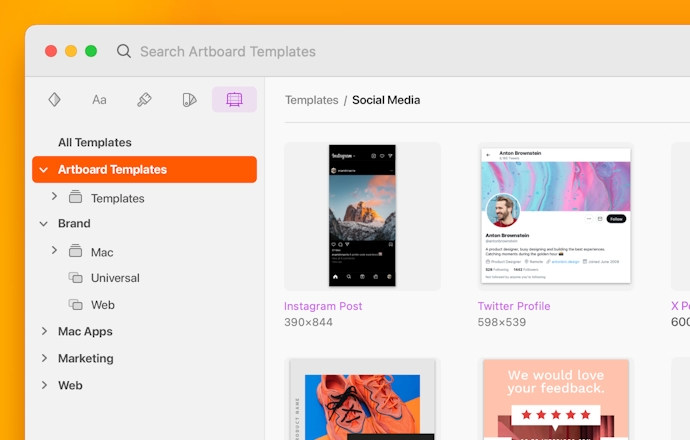This screenshot has width=690, height=440.
Task: Switch to Text Styles tab (Aa)
Action: pos(99,100)
